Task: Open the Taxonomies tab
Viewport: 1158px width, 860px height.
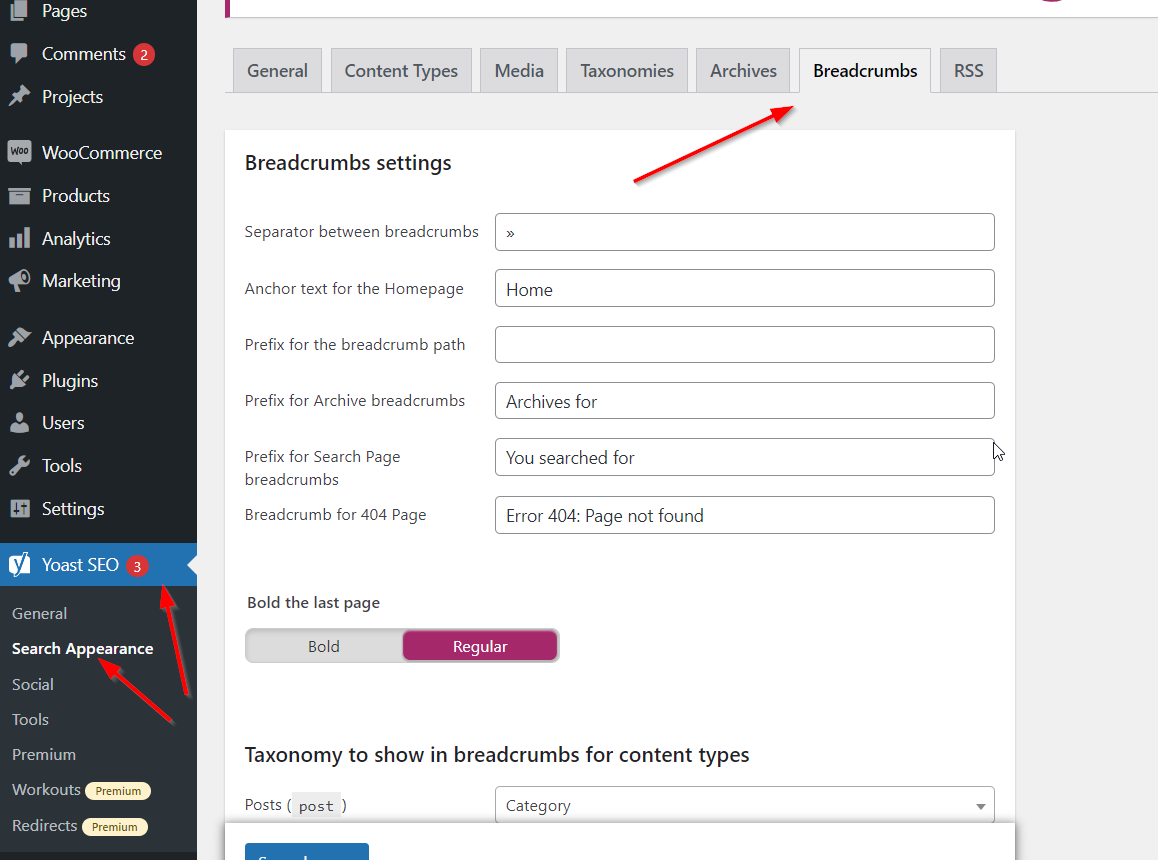Action: click(x=627, y=71)
